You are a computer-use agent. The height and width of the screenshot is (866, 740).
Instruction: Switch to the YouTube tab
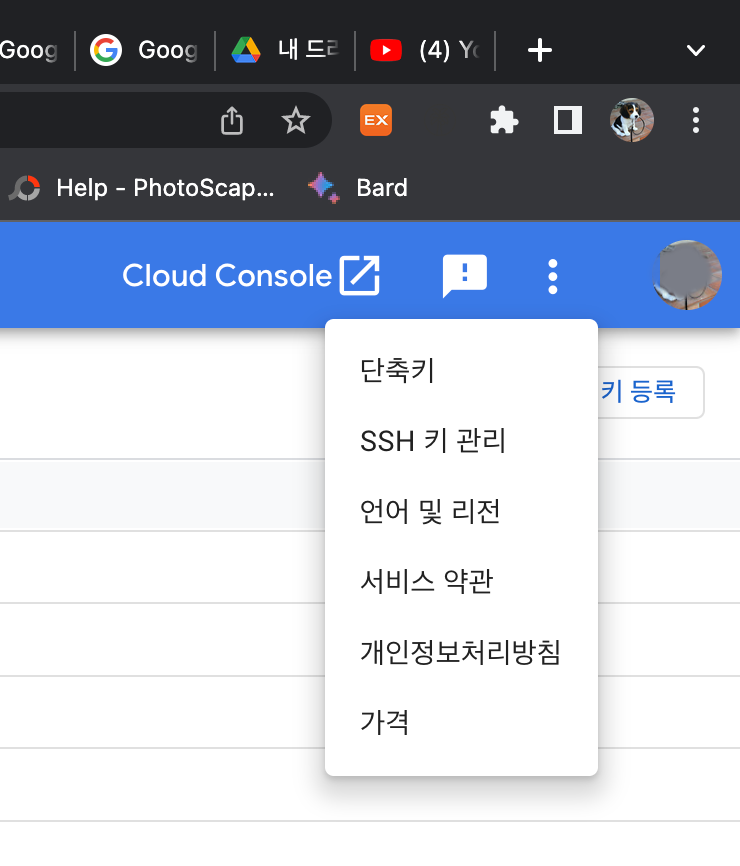(x=425, y=50)
